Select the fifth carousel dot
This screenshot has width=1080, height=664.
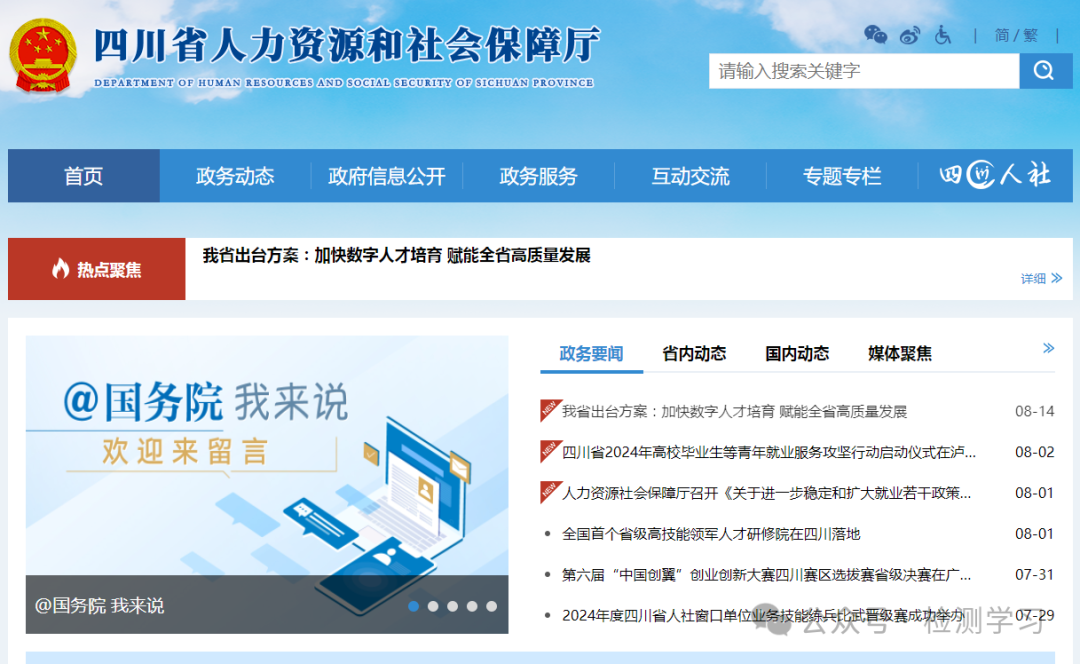point(491,605)
